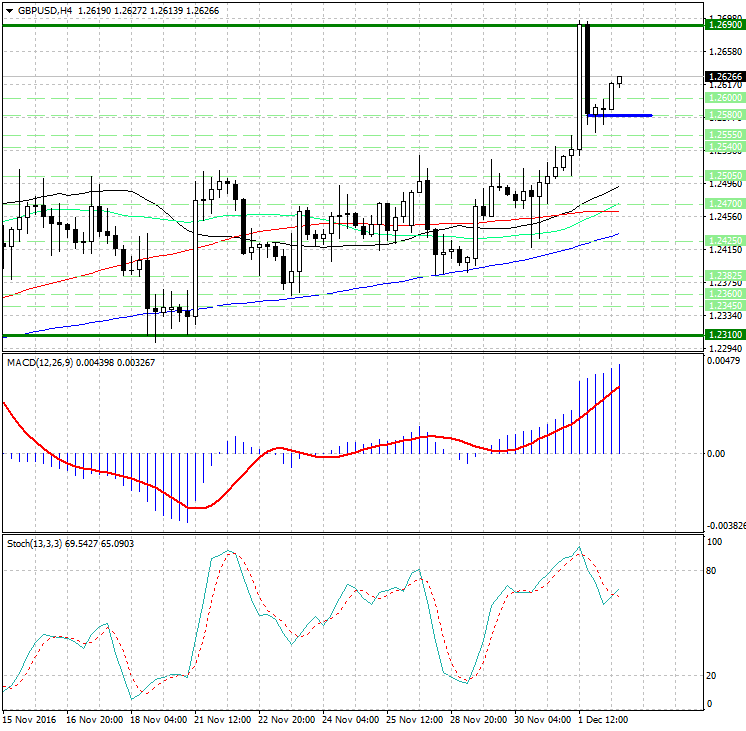
Task: Select the 1.26900 resistance level price label
Action: coord(724,22)
